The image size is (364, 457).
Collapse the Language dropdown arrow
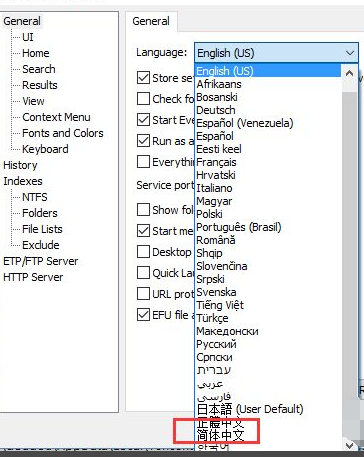(350, 53)
